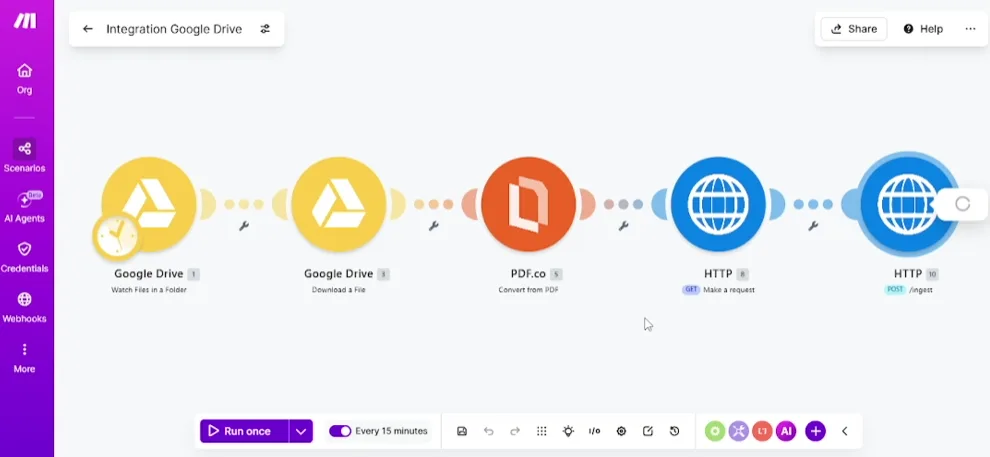Screen dimensions: 990x457
Task: Click the red brackets text parser icon
Action: point(762,431)
